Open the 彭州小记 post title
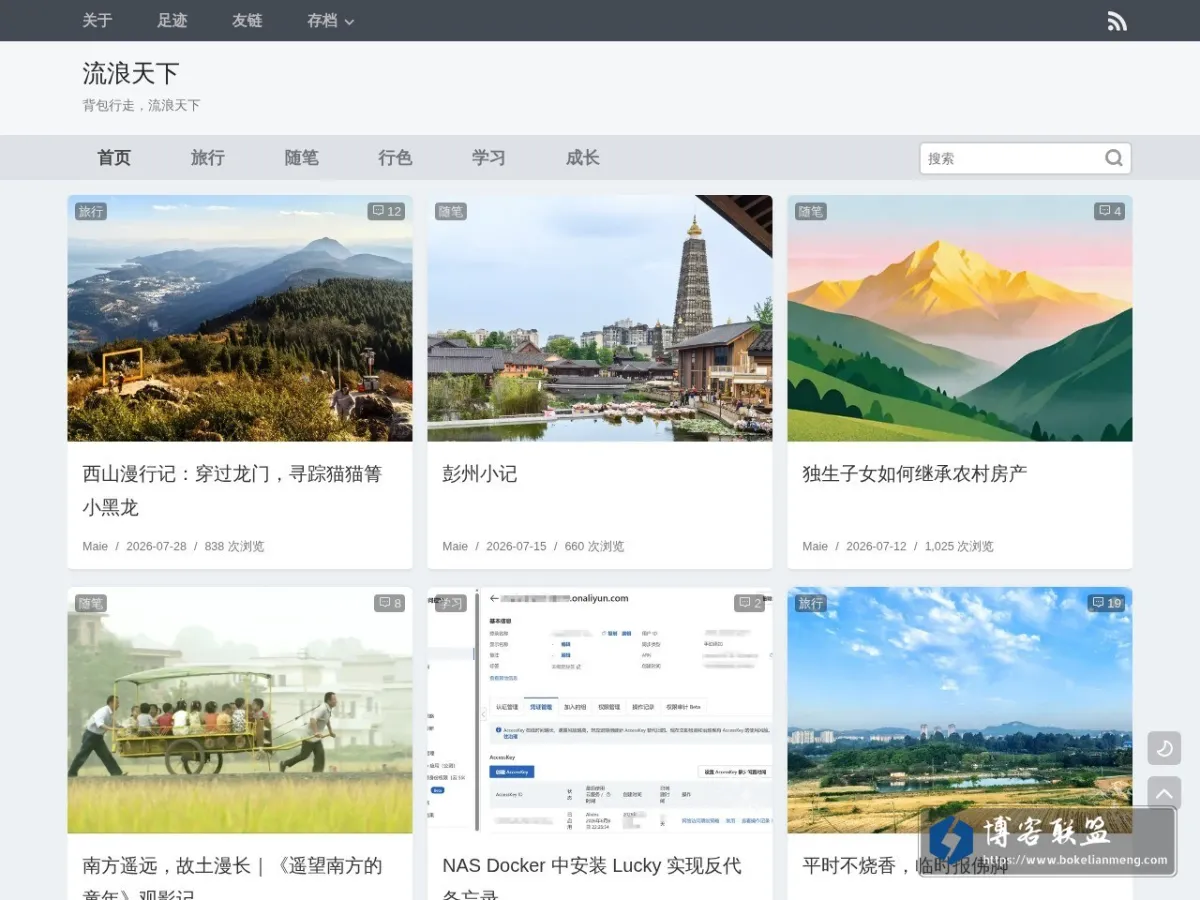The image size is (1200, 900). pyautogui.click(x=480, y=474)
